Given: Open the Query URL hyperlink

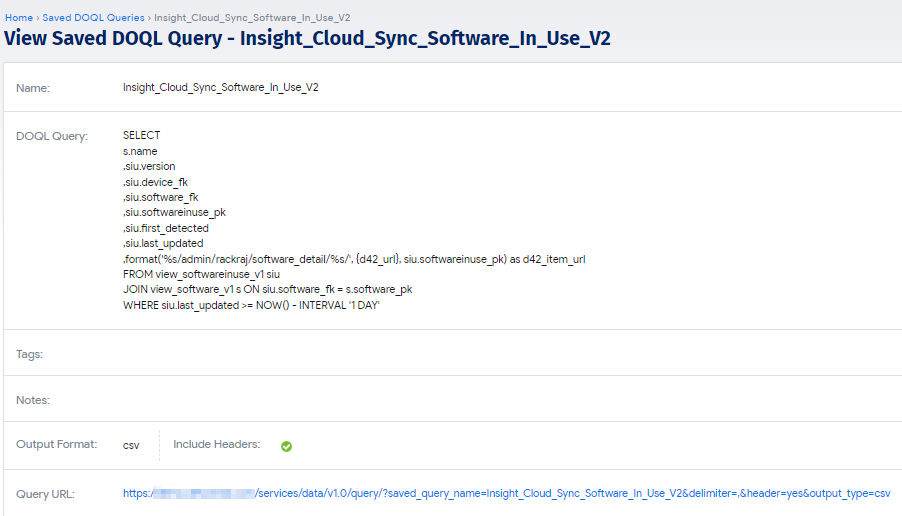Looking at the screenshot, I should 506,493.
